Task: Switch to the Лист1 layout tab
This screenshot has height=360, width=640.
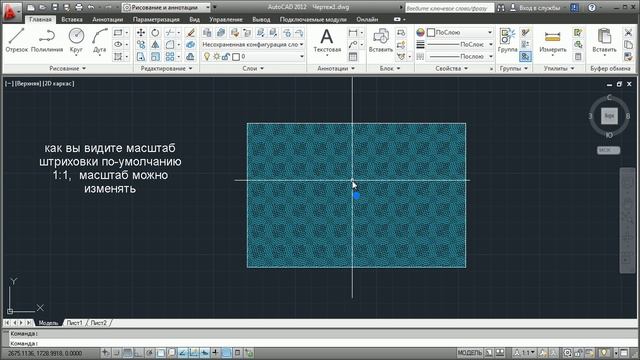Action: coord(74,323)
